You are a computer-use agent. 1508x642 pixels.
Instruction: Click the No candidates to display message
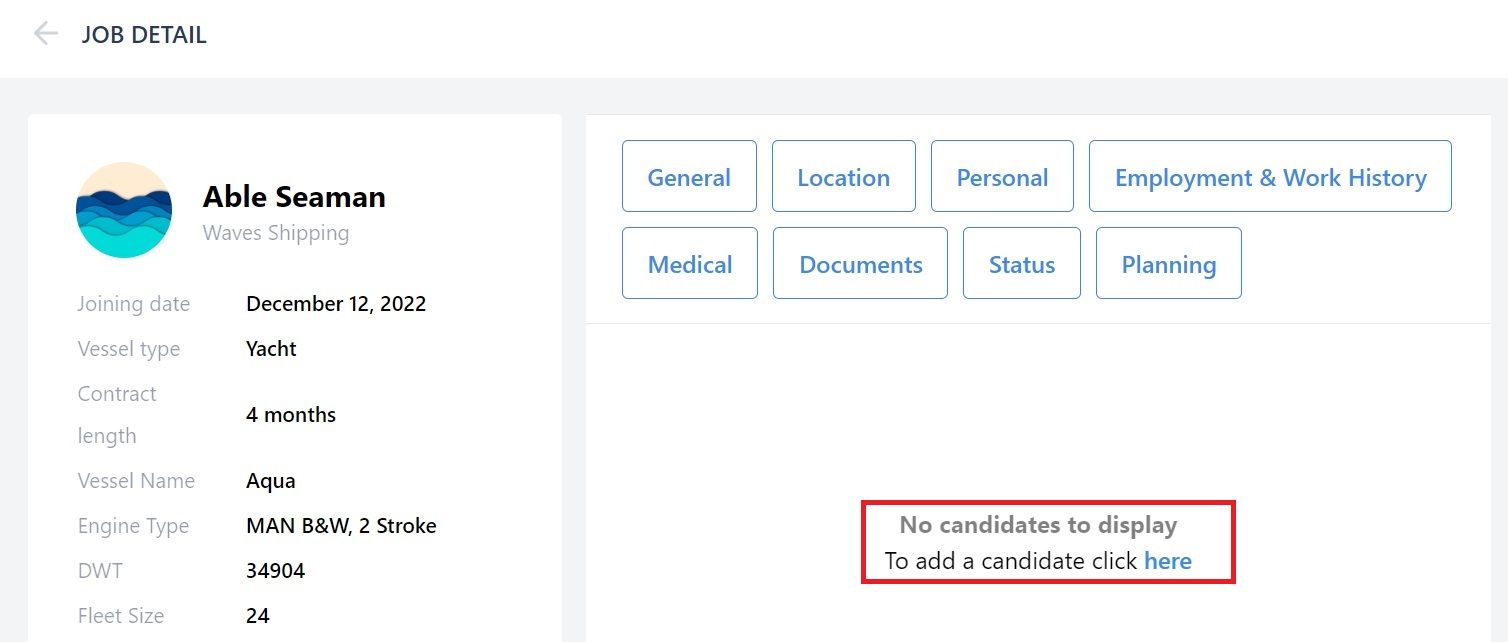[x=1038, y=525]
